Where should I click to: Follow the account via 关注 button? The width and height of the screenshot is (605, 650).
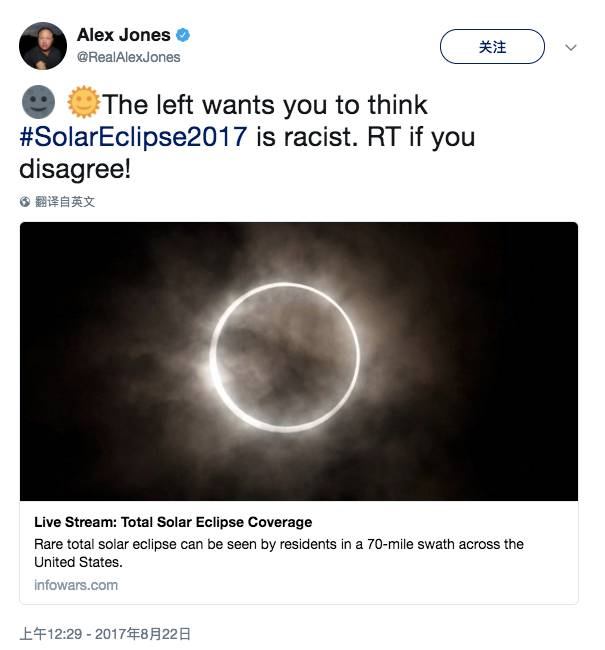tap(492, 47)
